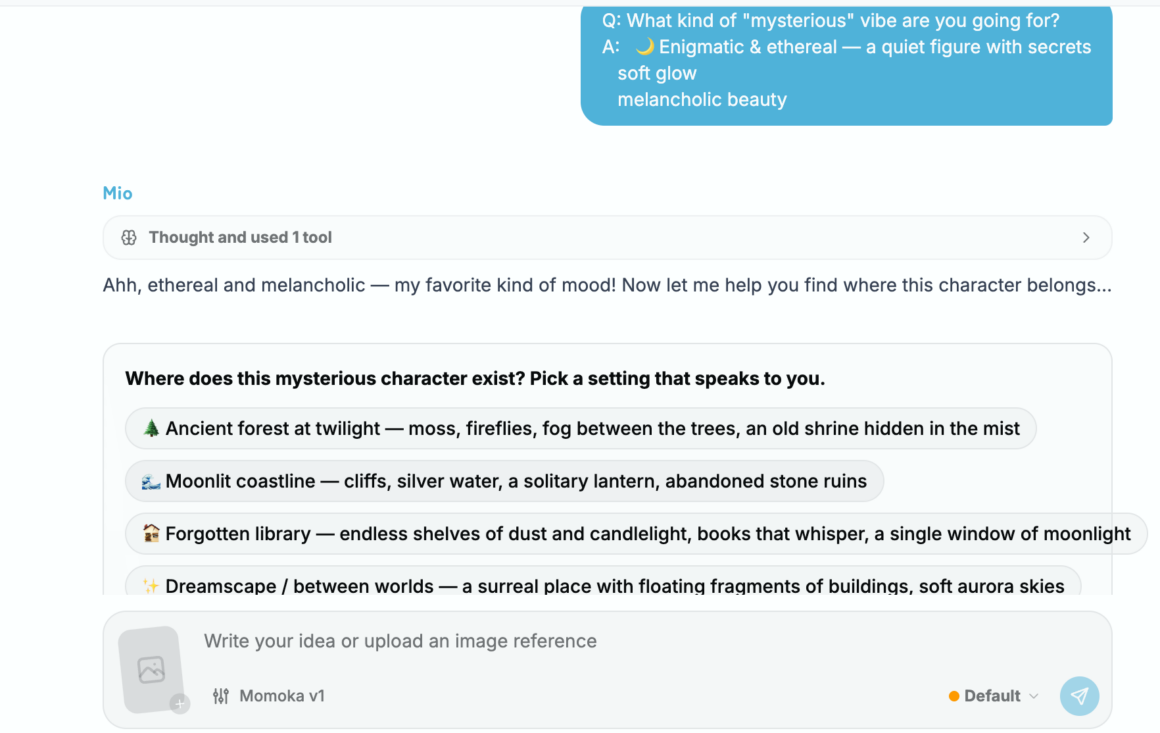Choose the Moonlit coastline setting
Viewport: 1160px width, 733px height.
coord(505,481)
